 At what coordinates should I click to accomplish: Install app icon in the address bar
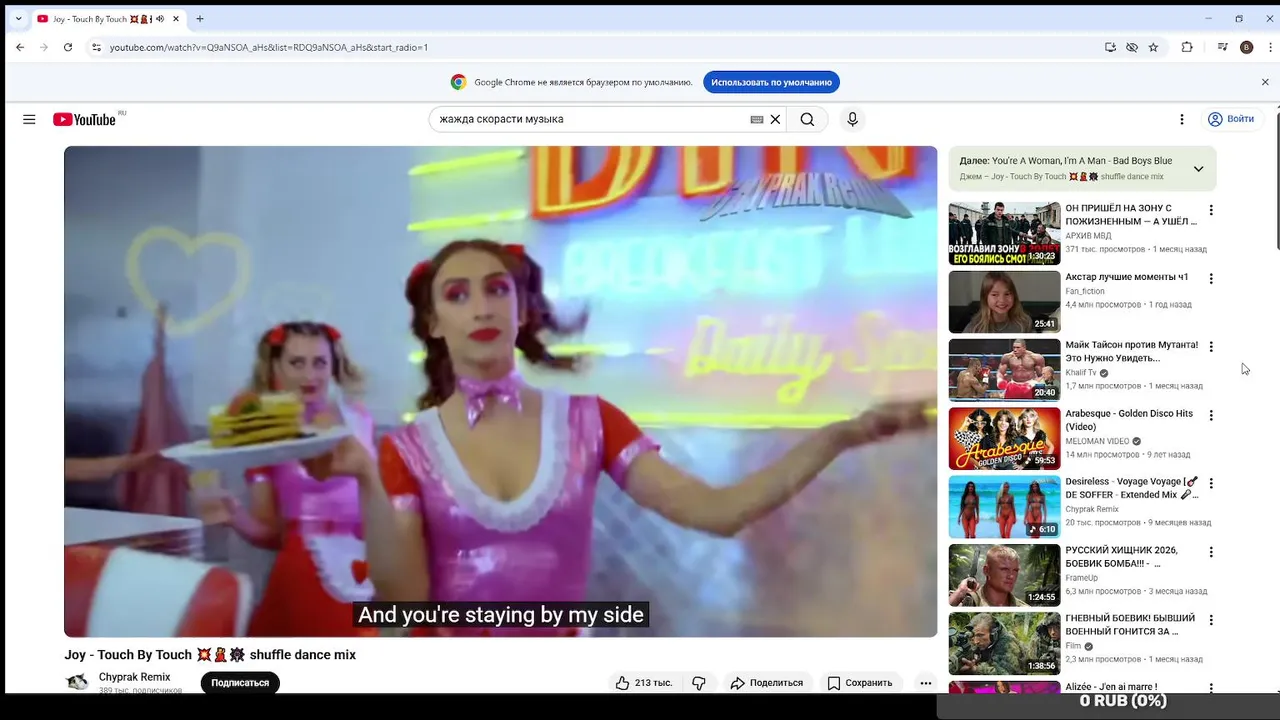click(x=1110, y=47)
